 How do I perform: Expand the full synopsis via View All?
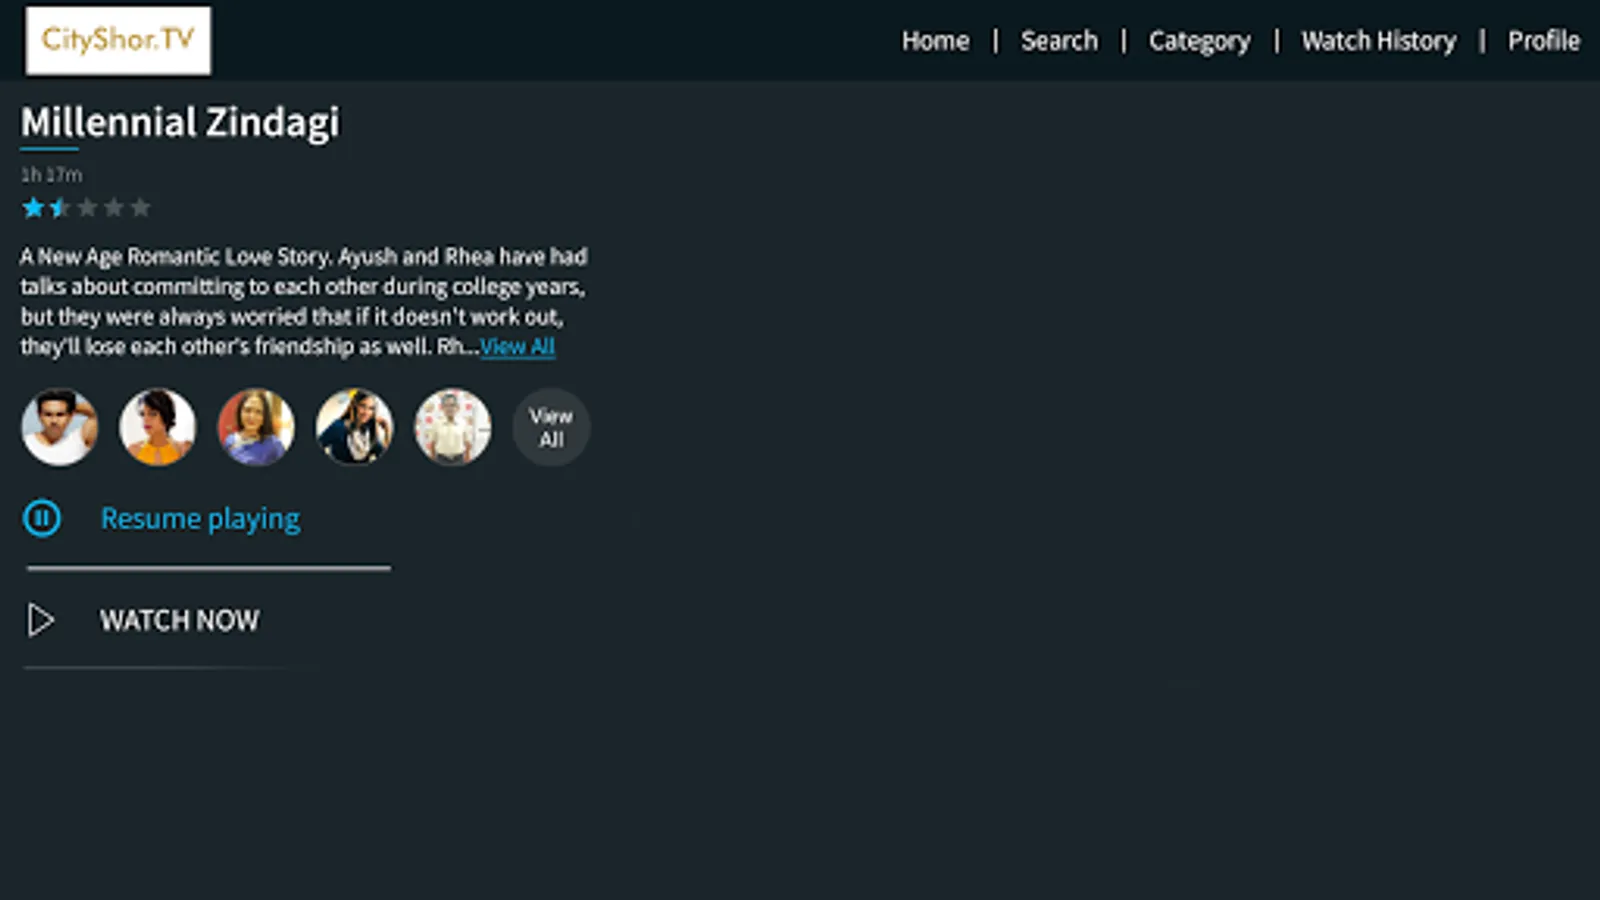pyautogui.click(x=516, y=346)
